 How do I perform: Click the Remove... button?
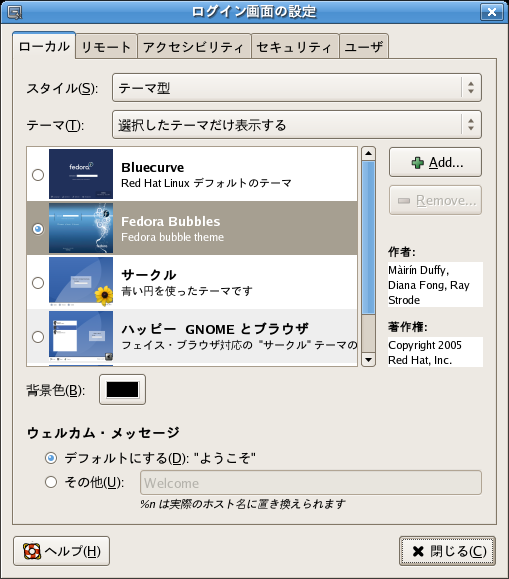435,200
